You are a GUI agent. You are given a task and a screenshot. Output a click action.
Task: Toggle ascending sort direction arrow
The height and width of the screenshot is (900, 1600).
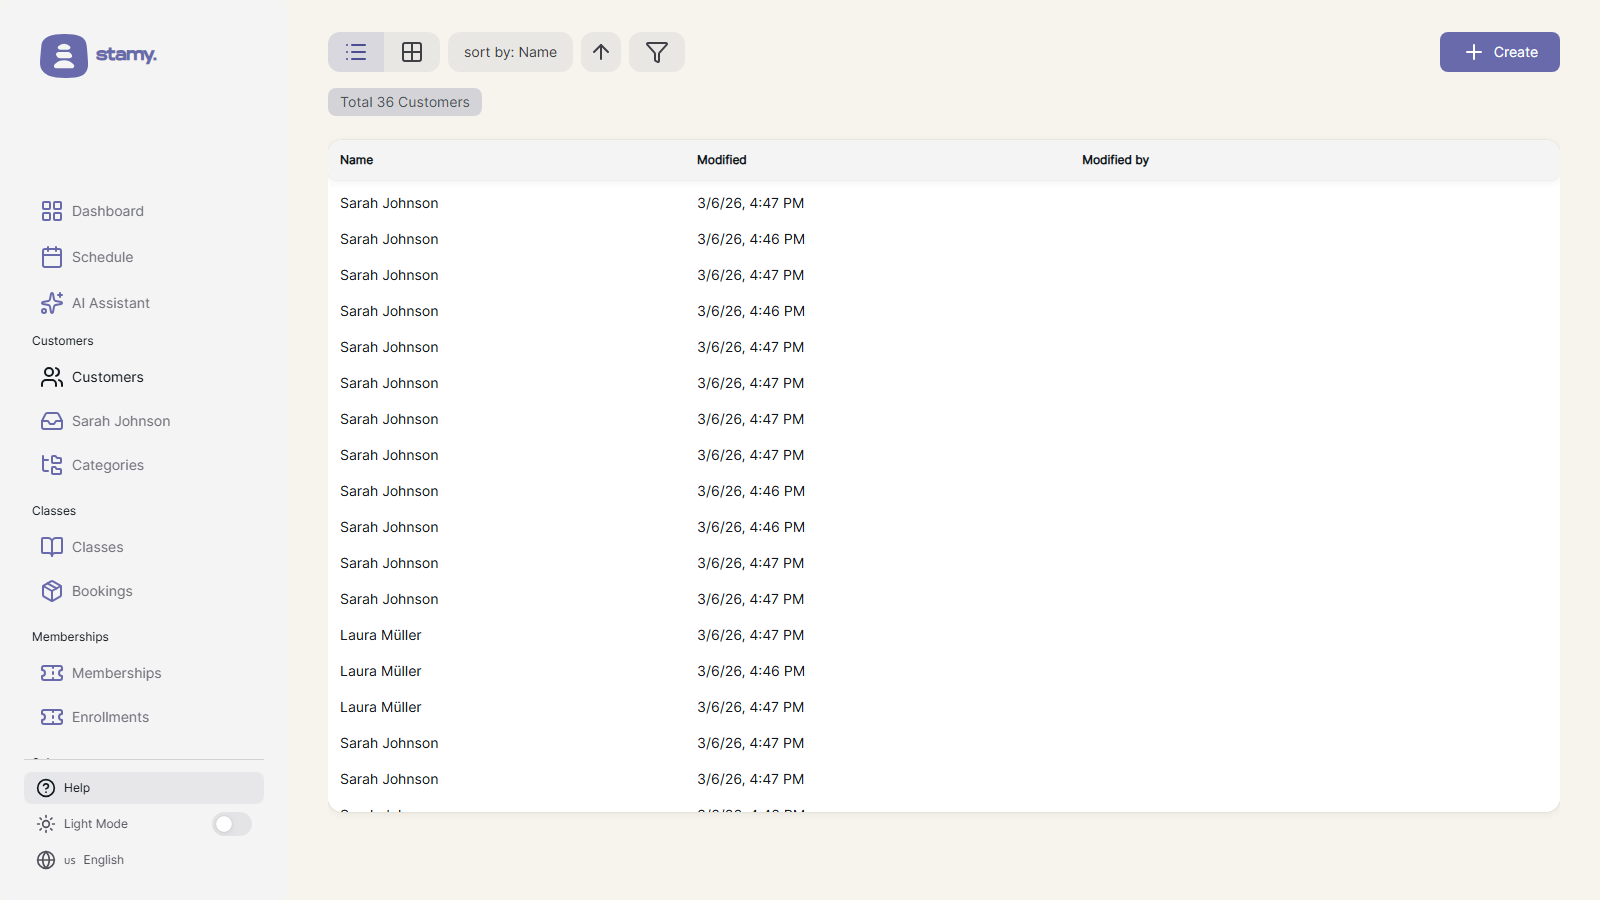coord(601,52)
